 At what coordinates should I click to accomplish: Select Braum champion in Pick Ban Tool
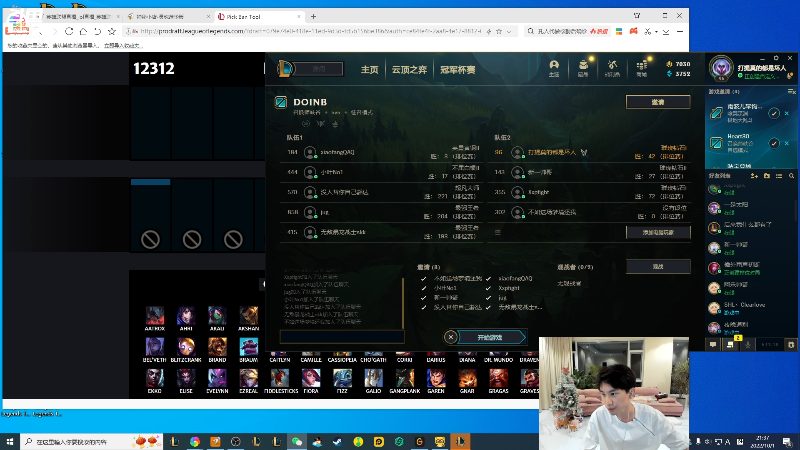click(x=248, y=349)
